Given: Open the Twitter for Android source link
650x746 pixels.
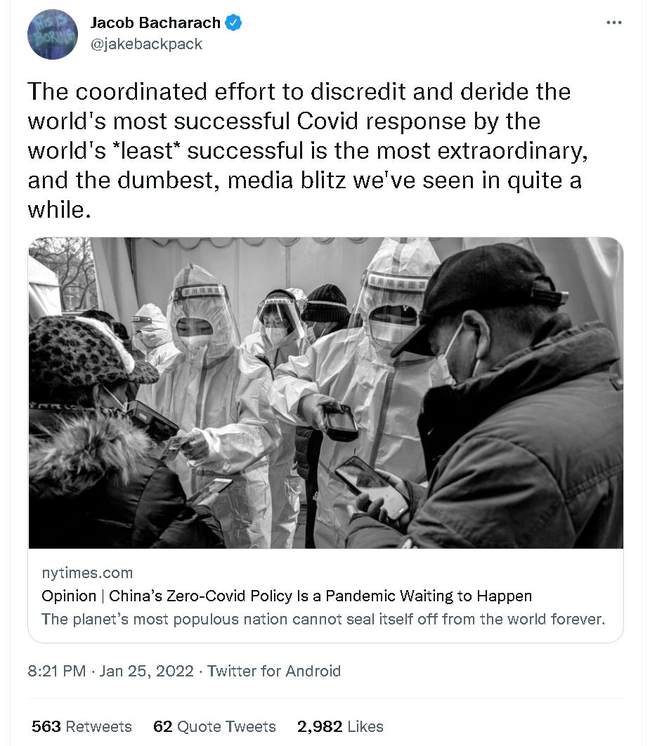Looking at the screenshot, I should 274,671.
